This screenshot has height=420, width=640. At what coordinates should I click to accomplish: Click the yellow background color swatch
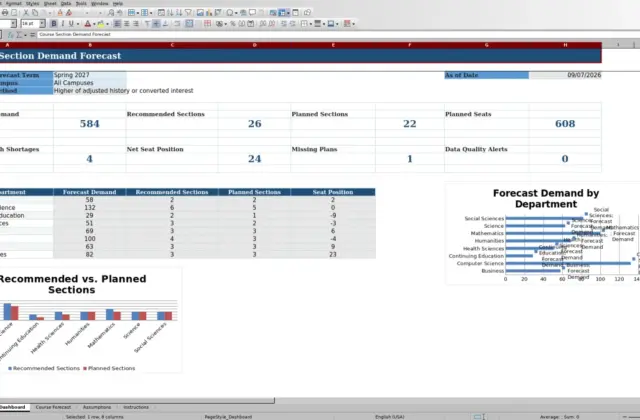click(x=100, y=24)
